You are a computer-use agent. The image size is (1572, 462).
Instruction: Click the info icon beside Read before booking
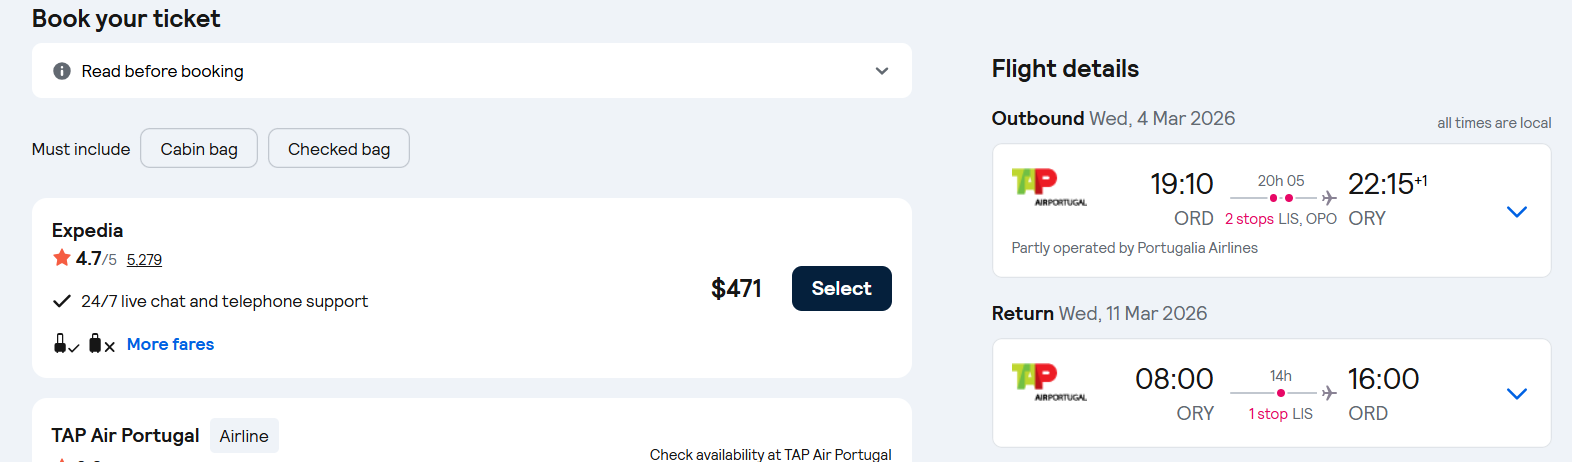click(62, 71)
